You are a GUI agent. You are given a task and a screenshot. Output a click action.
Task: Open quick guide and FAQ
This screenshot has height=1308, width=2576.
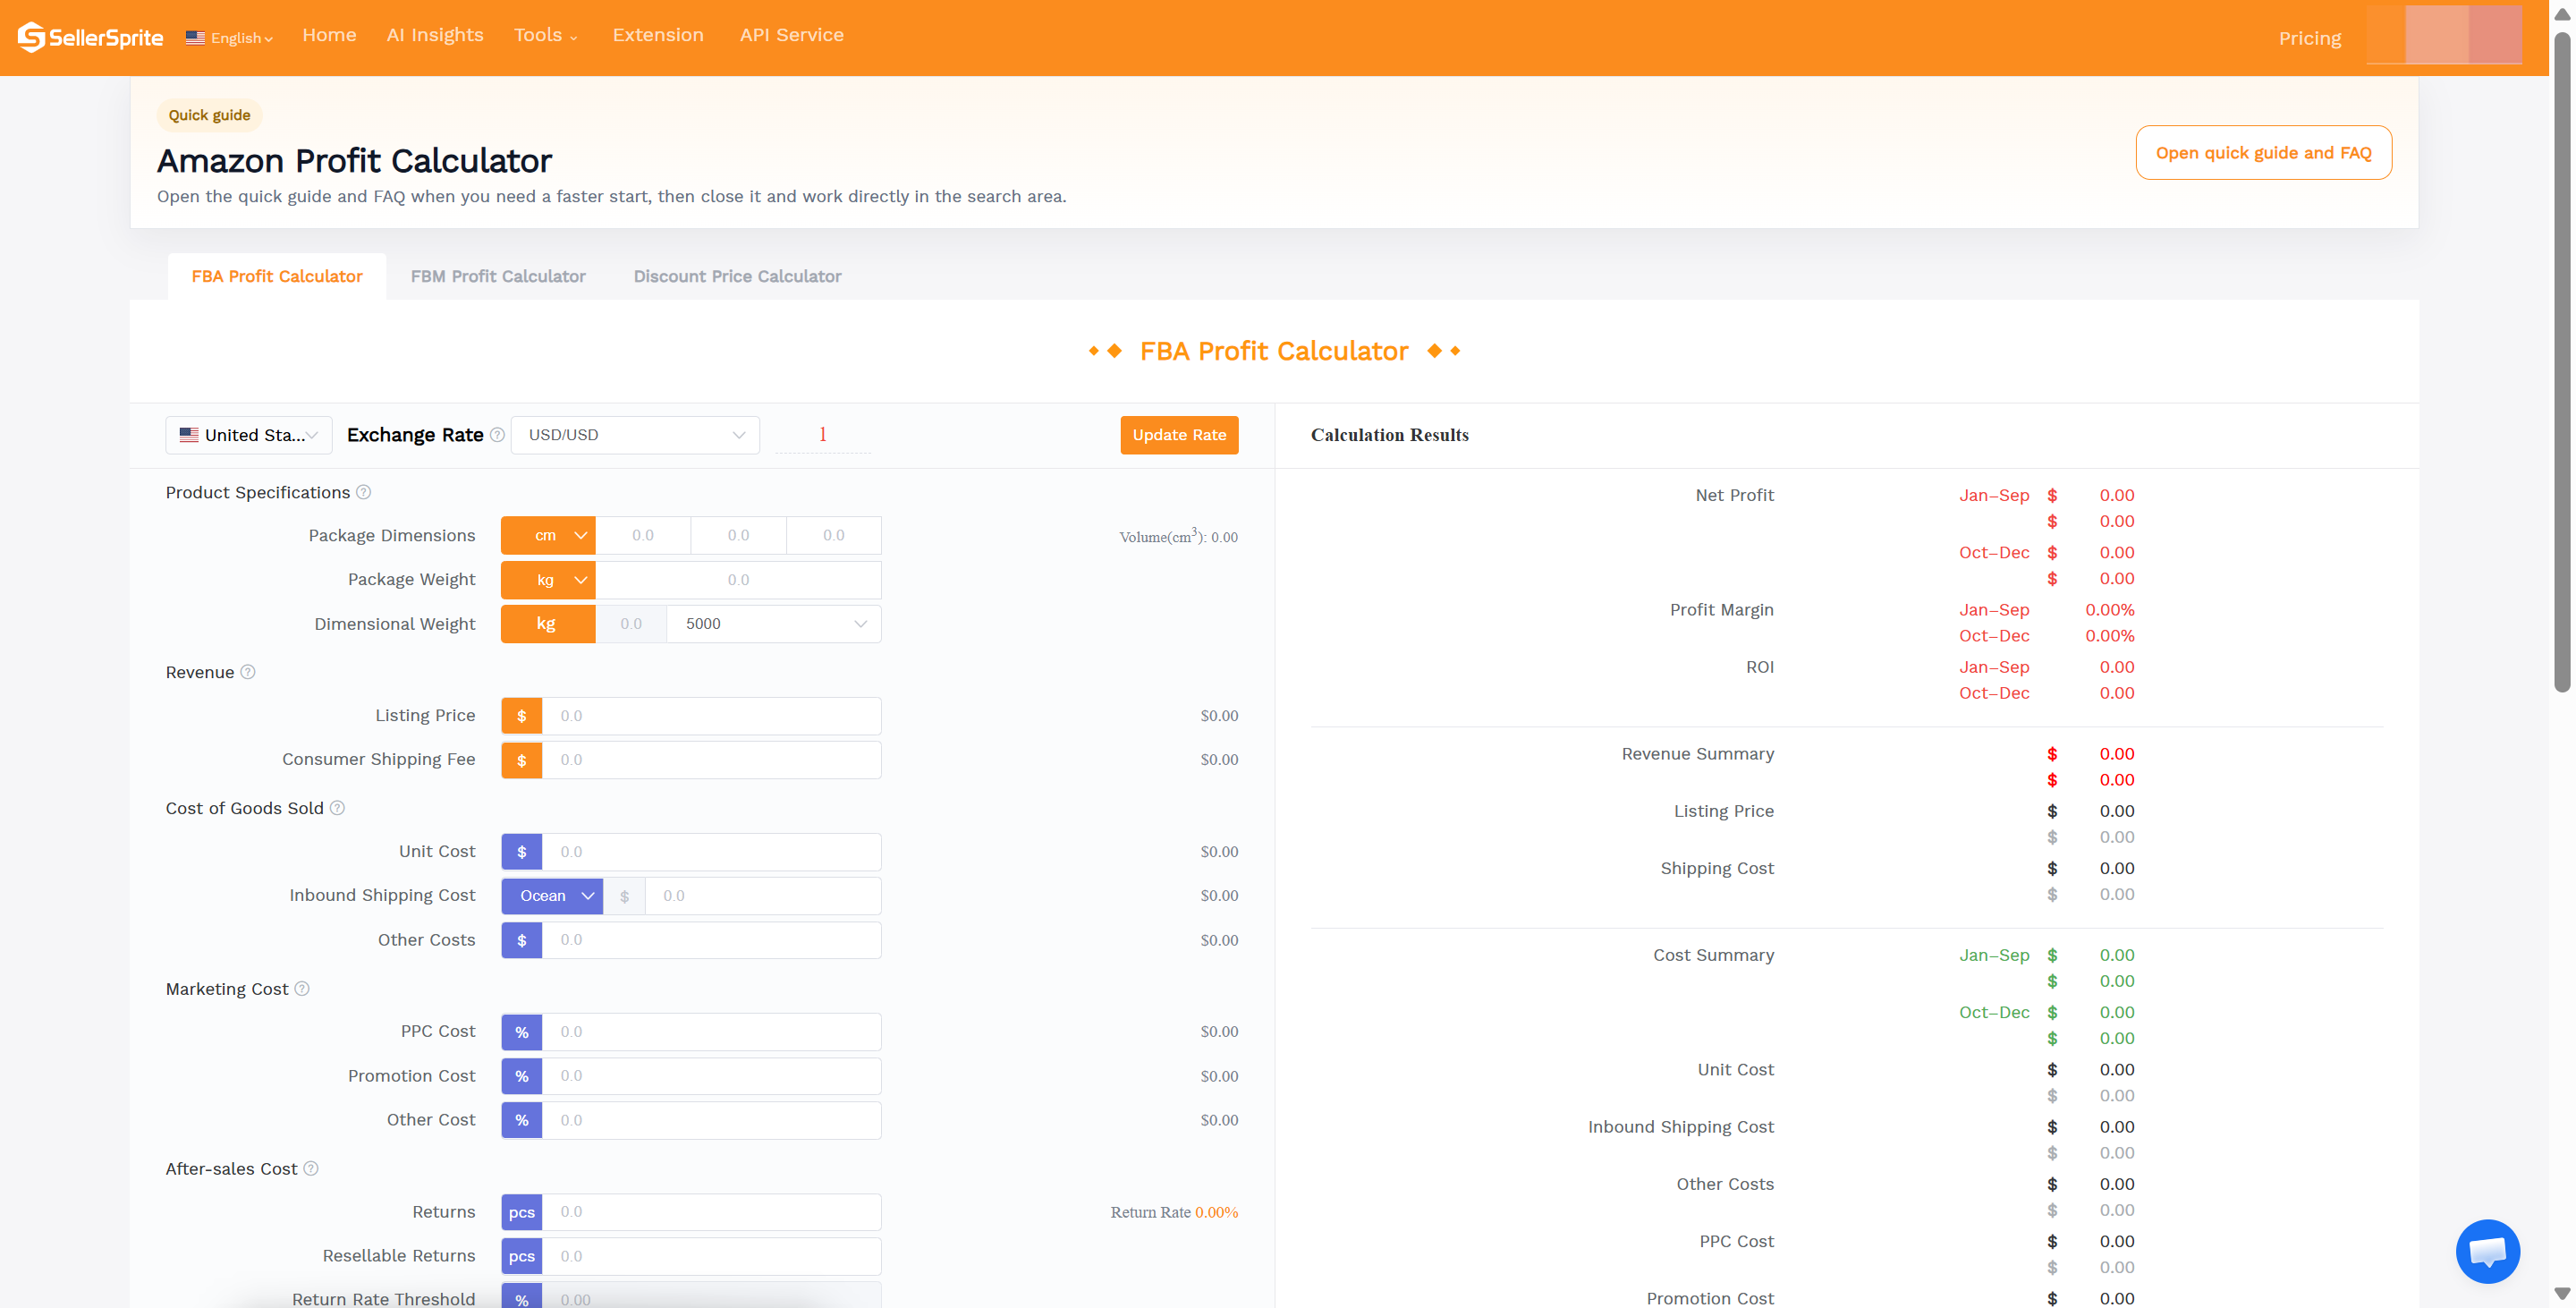point(2264,152)
